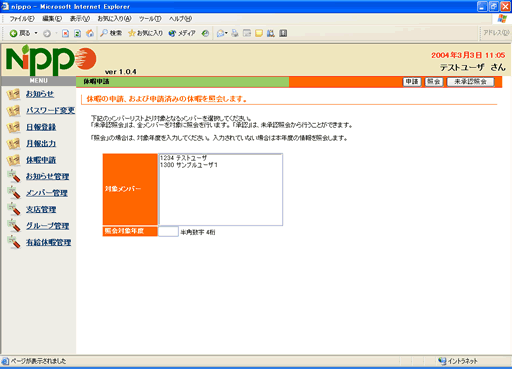Open the 表示(V) menu

click(80, 19)
